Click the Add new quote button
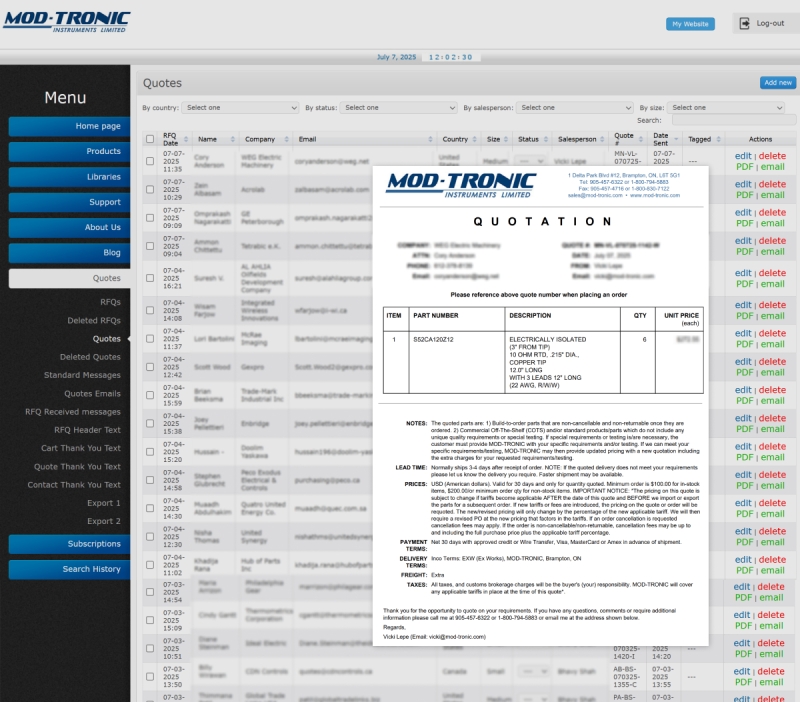The width and height of the screenshot is (800, 702). [778, 83]
